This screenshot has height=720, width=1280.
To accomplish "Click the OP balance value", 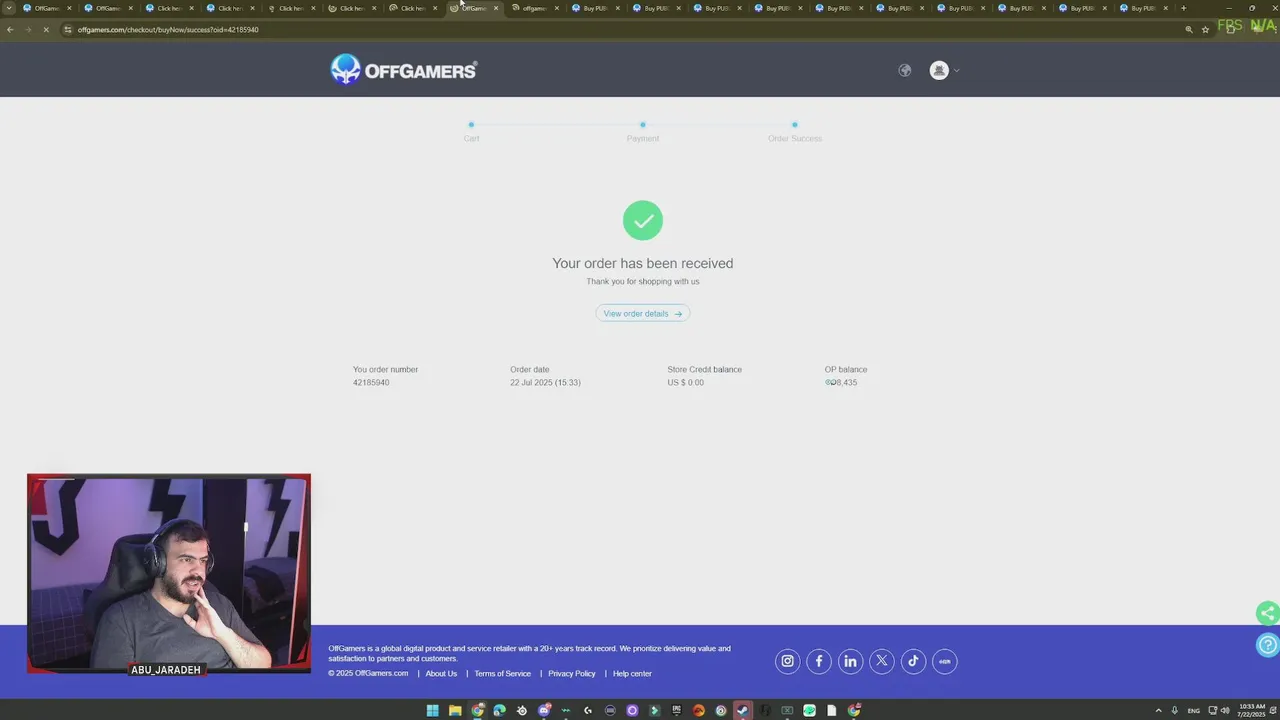I will tap(841, 382).
